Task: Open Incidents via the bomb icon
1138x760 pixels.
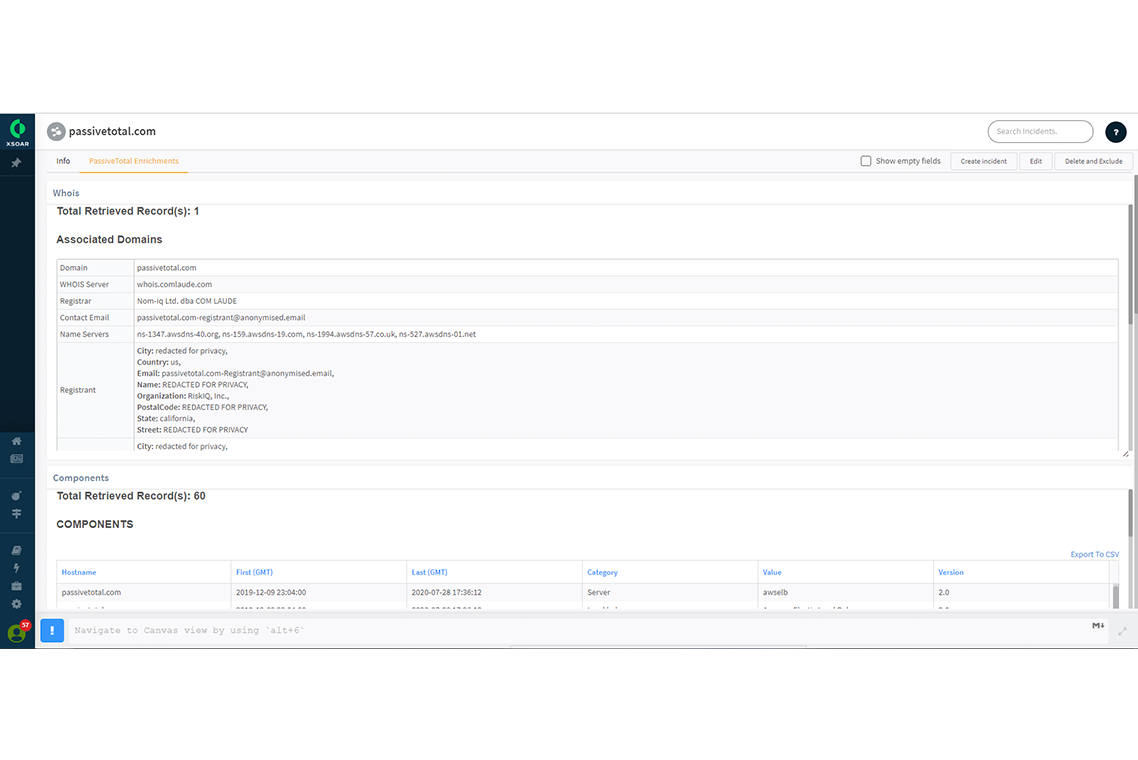Action: coord(17,496)
